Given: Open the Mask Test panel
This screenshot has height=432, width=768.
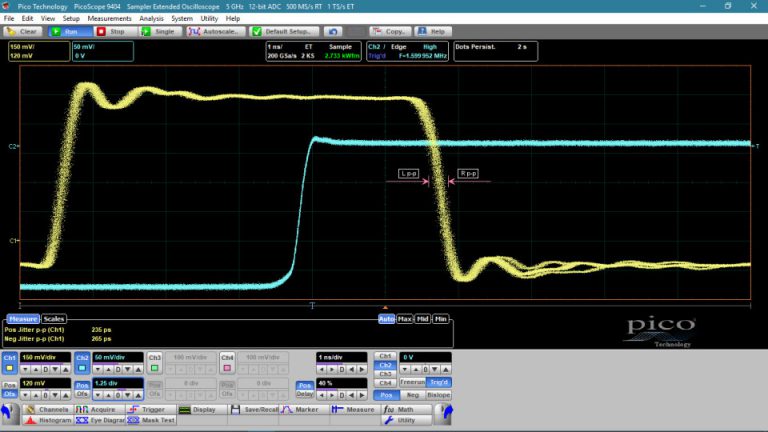Looking at the screenshot, I should (x=149, y=420).
